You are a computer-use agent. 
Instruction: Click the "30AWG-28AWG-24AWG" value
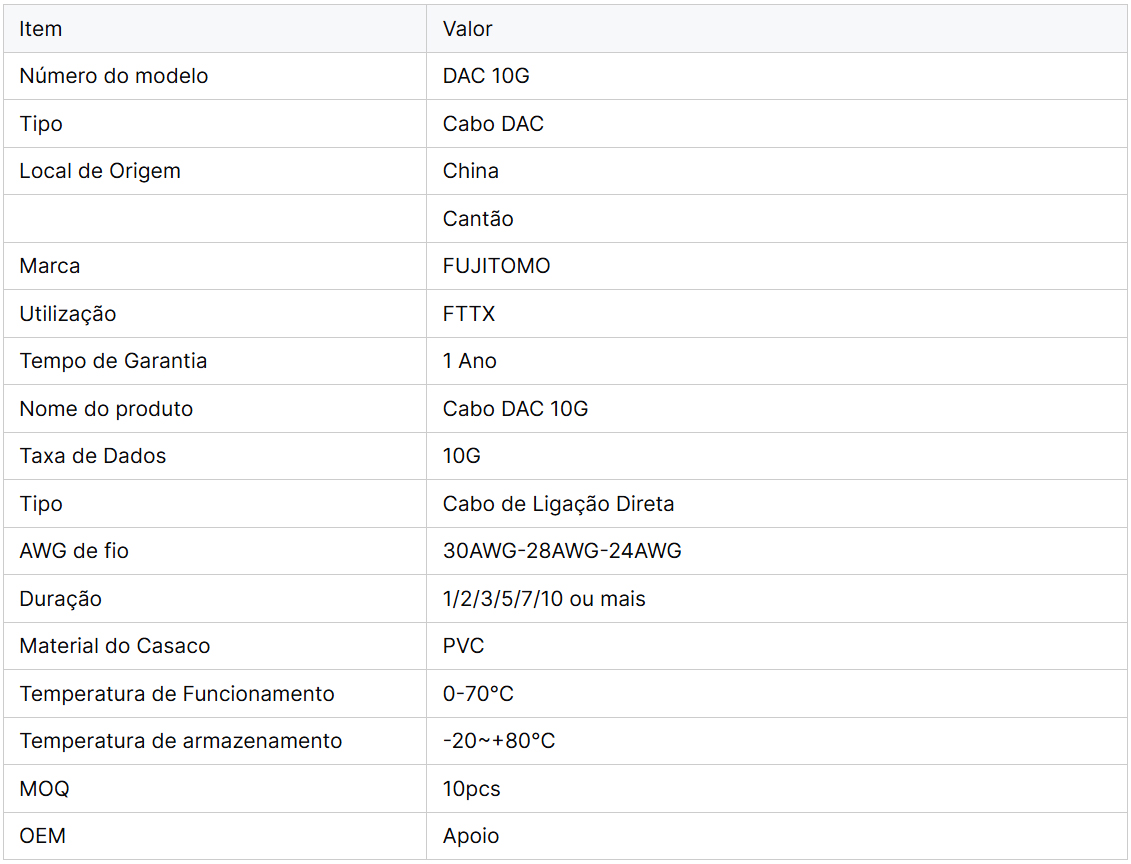pos(562,551)
